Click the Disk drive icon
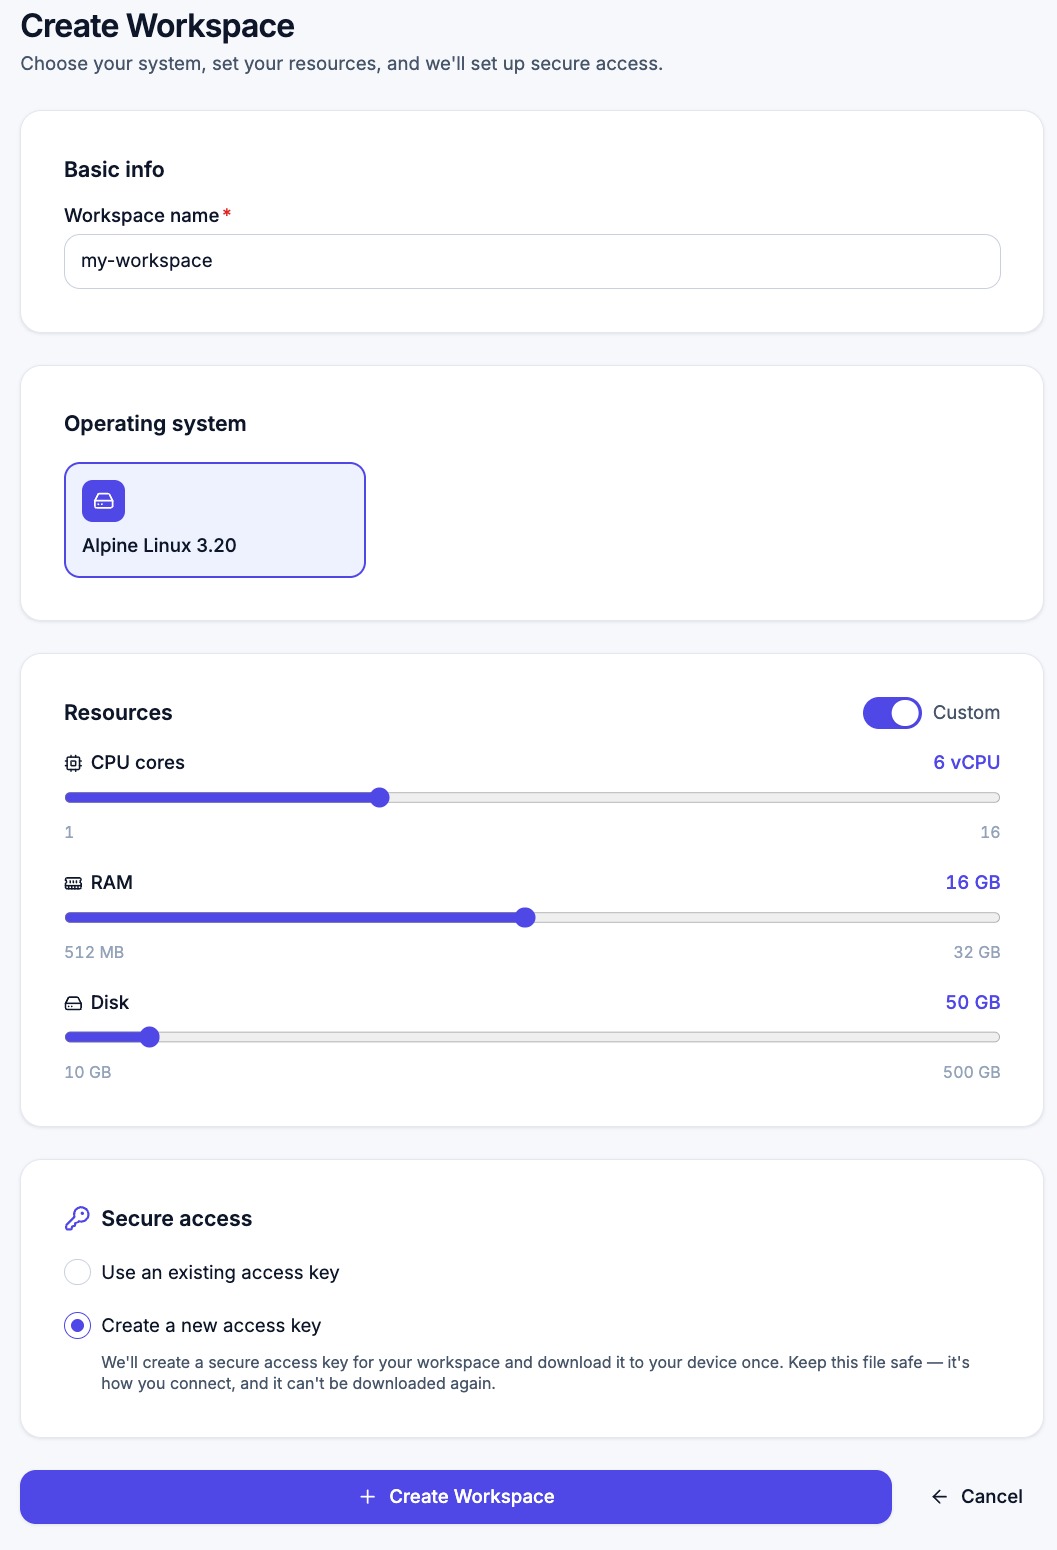Viewport: 1057px width, 1550px height. (73, 1003)
